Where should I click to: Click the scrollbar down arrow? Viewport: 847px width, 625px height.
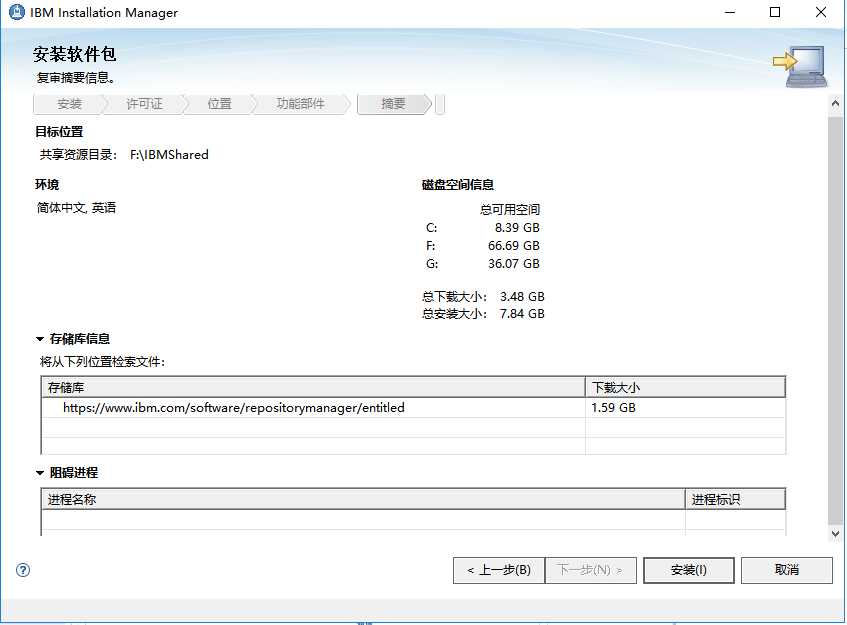(x=835, y=534)
